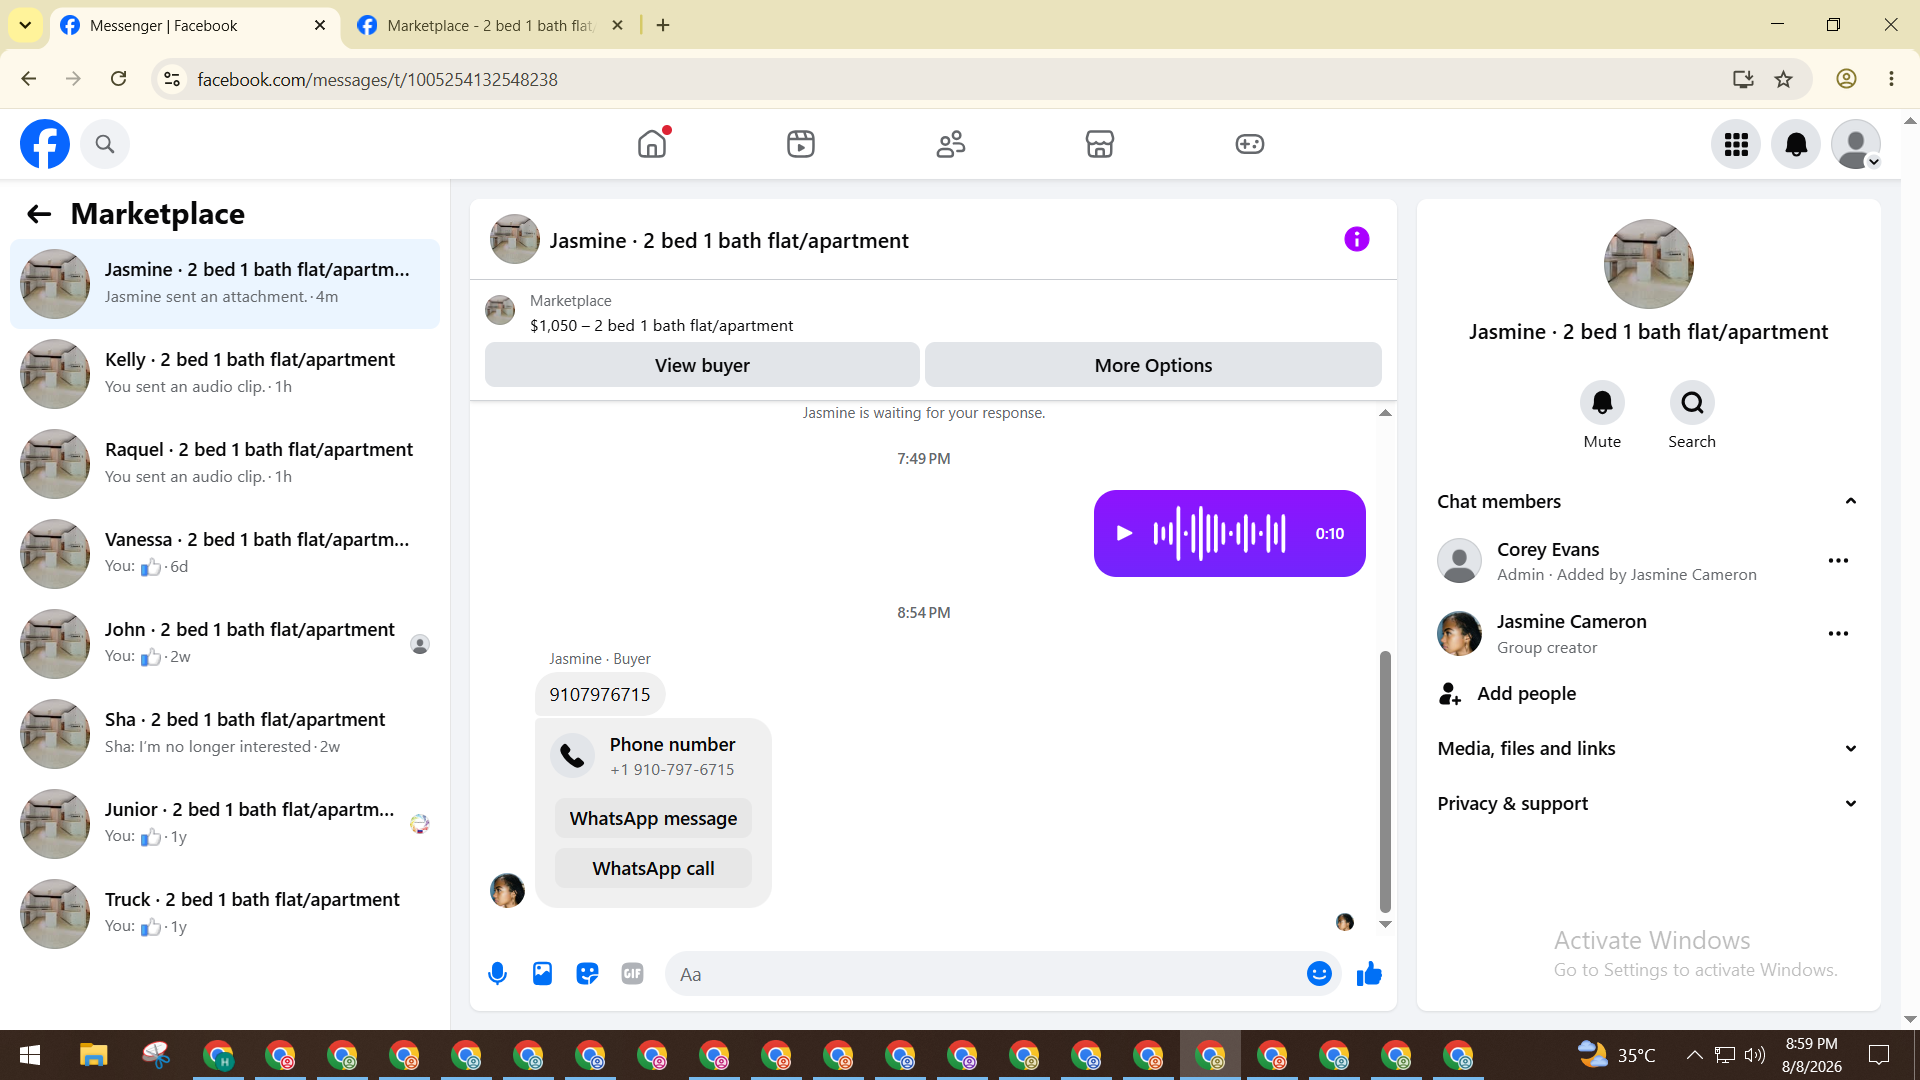This screenshot has height=1080, width=1920.
Task: Open a new browser tab
Action: [x=663, y=26]
